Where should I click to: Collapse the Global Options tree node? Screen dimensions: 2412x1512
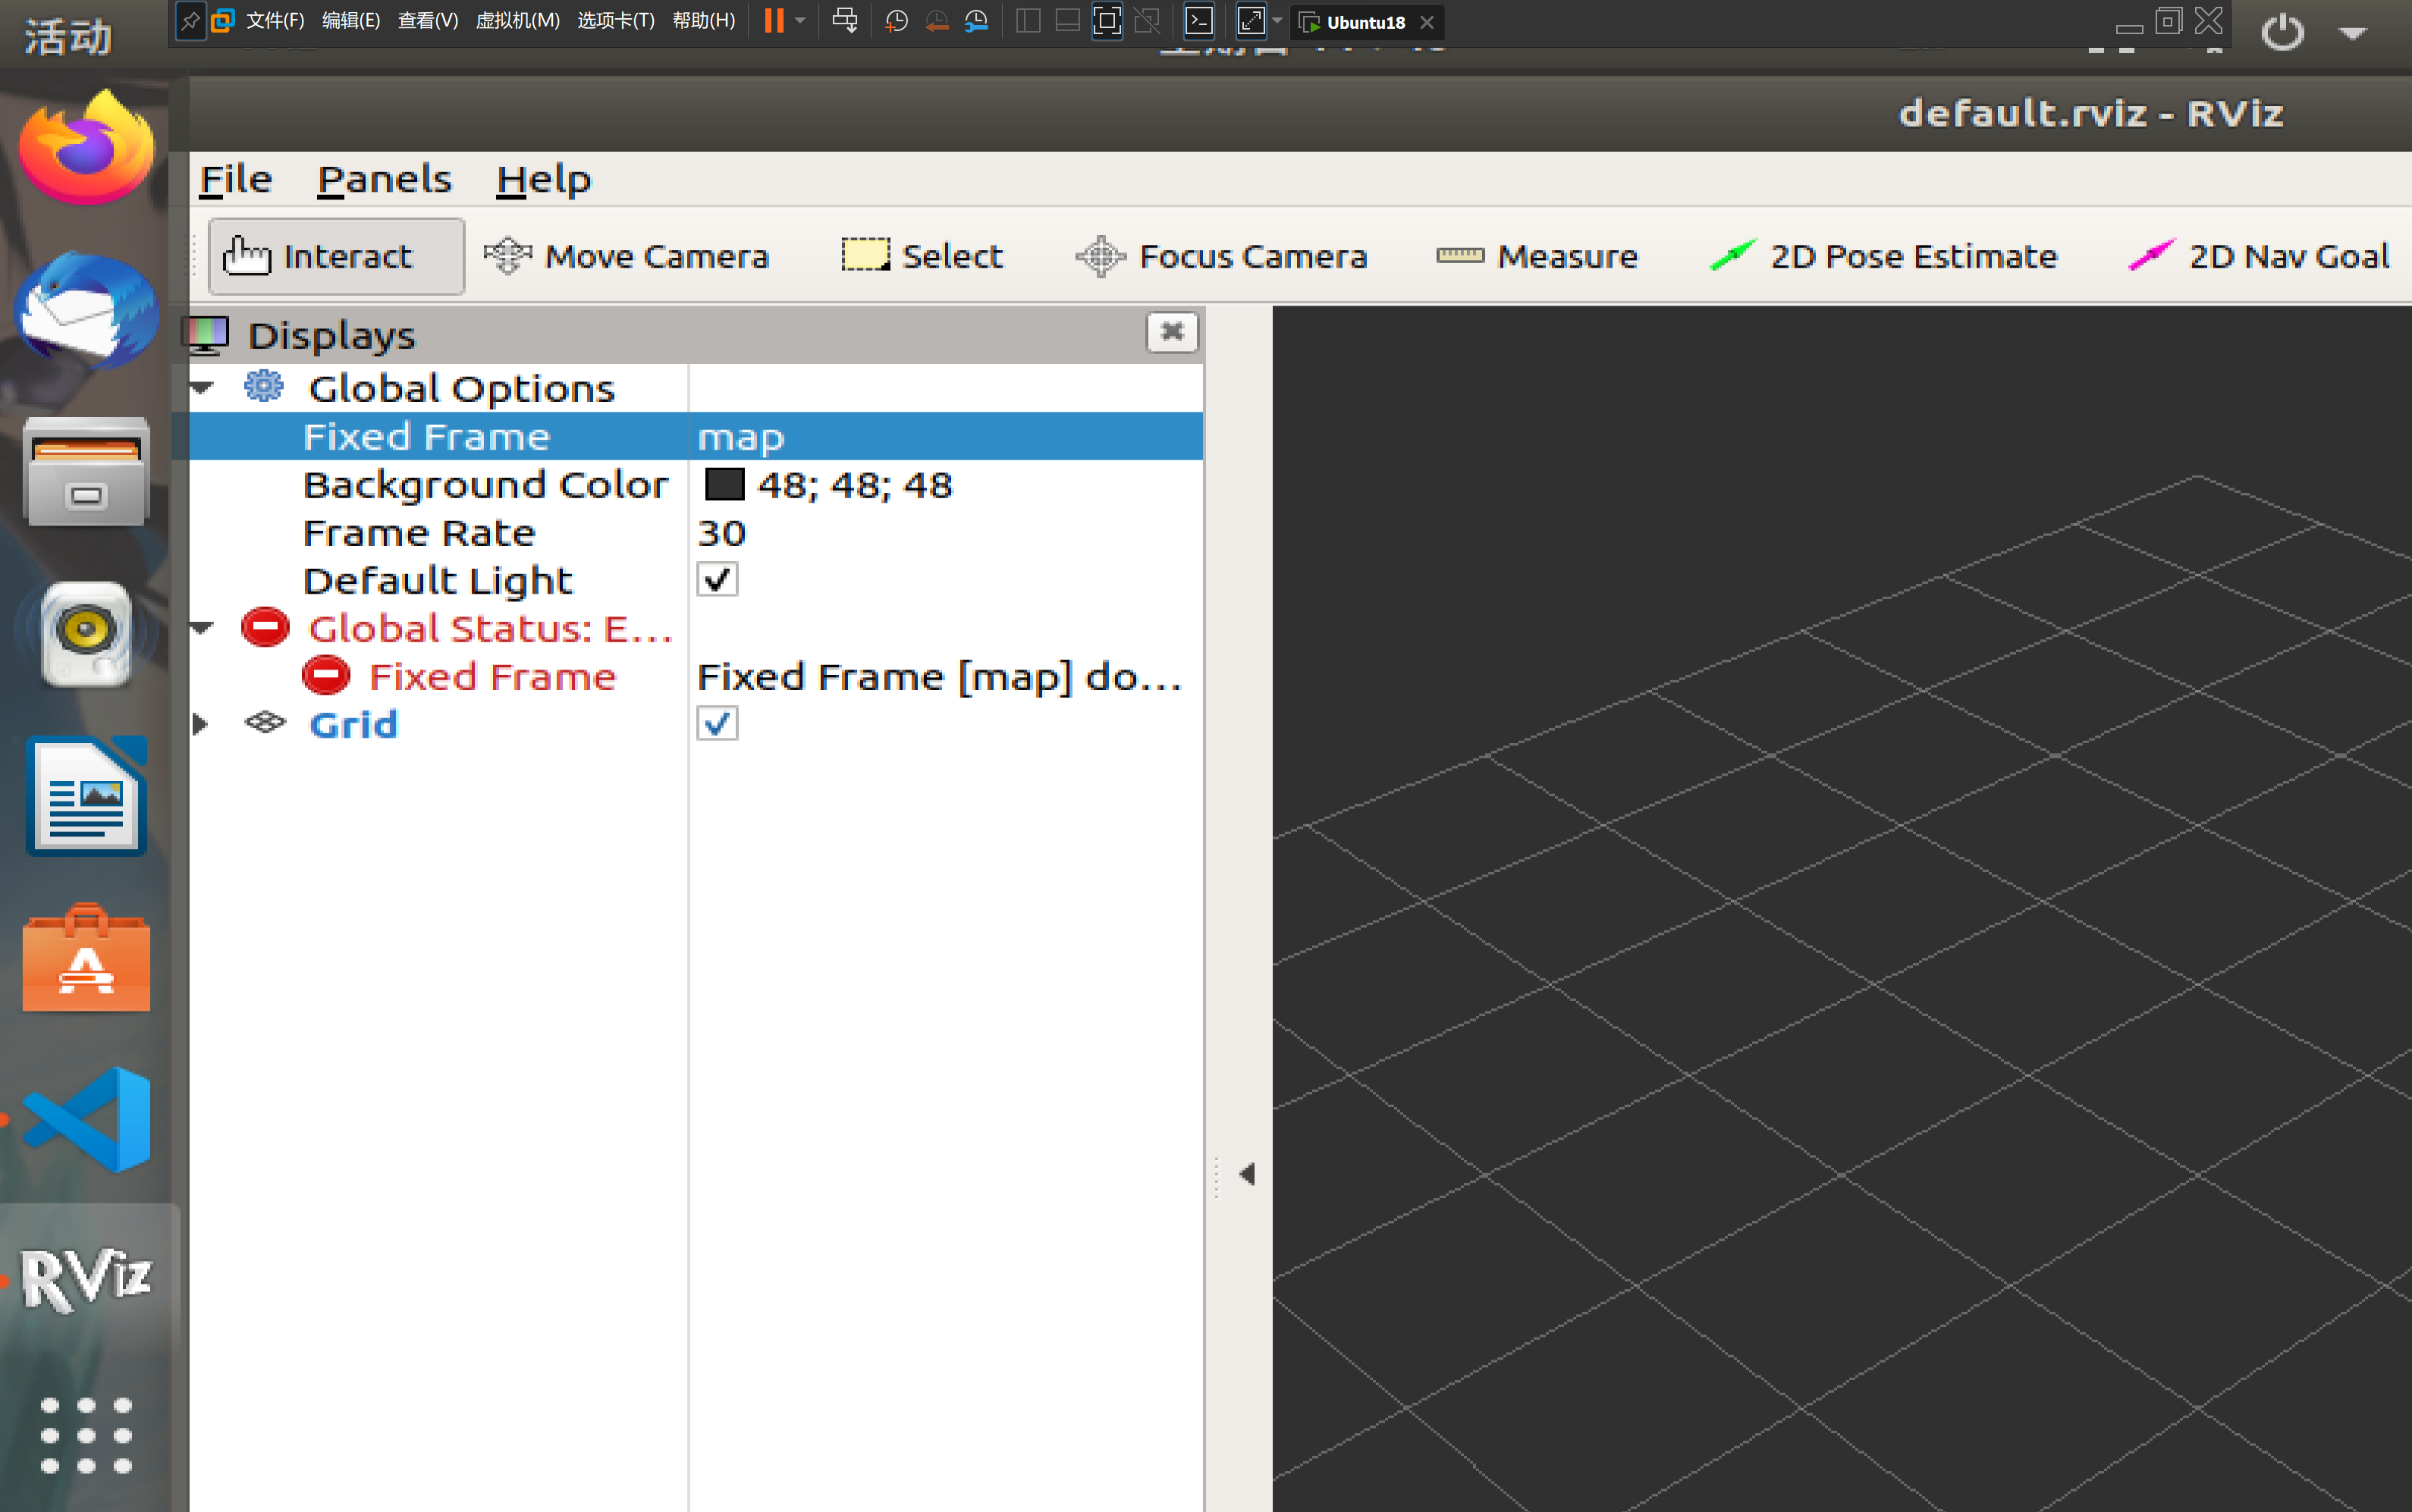coord(202,388)
